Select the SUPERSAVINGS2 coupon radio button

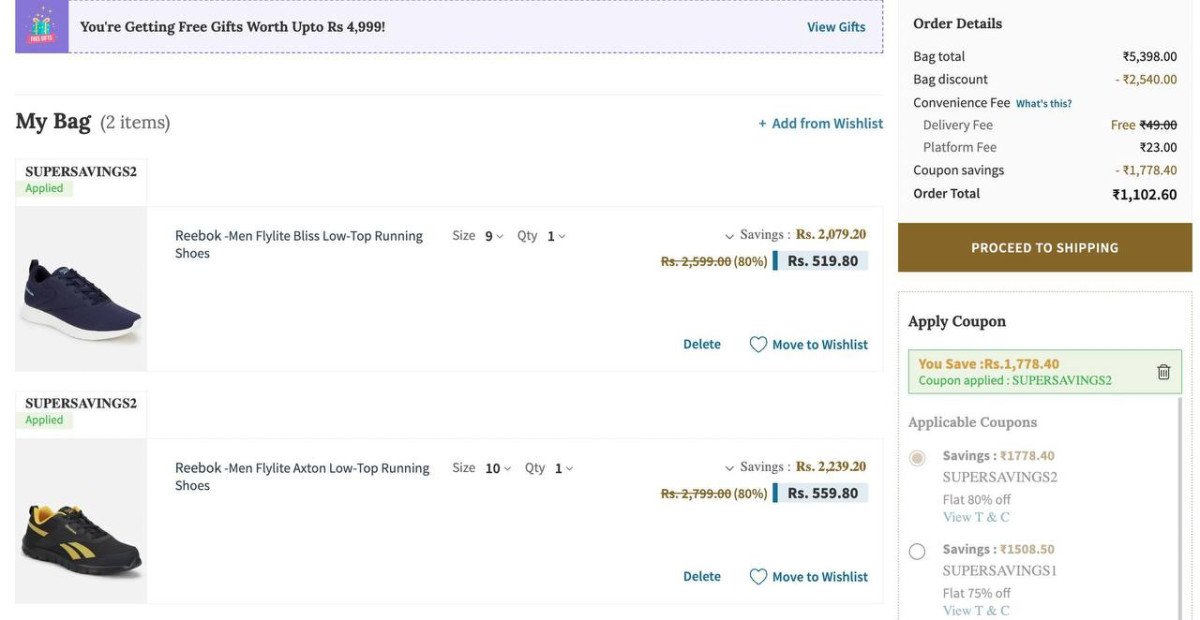[x=917, y=458]
